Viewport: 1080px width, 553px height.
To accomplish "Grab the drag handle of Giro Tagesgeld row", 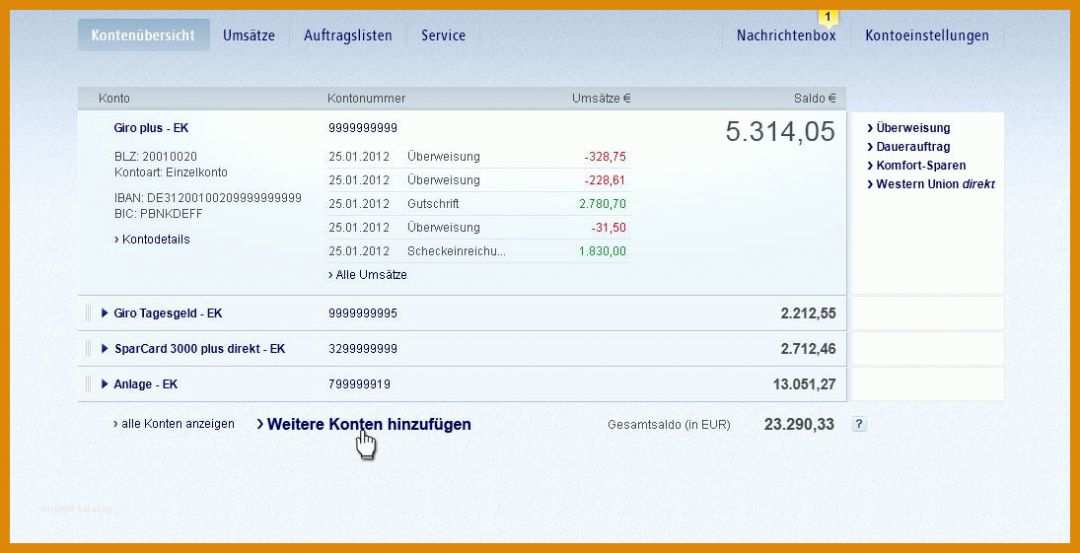I will (x=88, y=313).
